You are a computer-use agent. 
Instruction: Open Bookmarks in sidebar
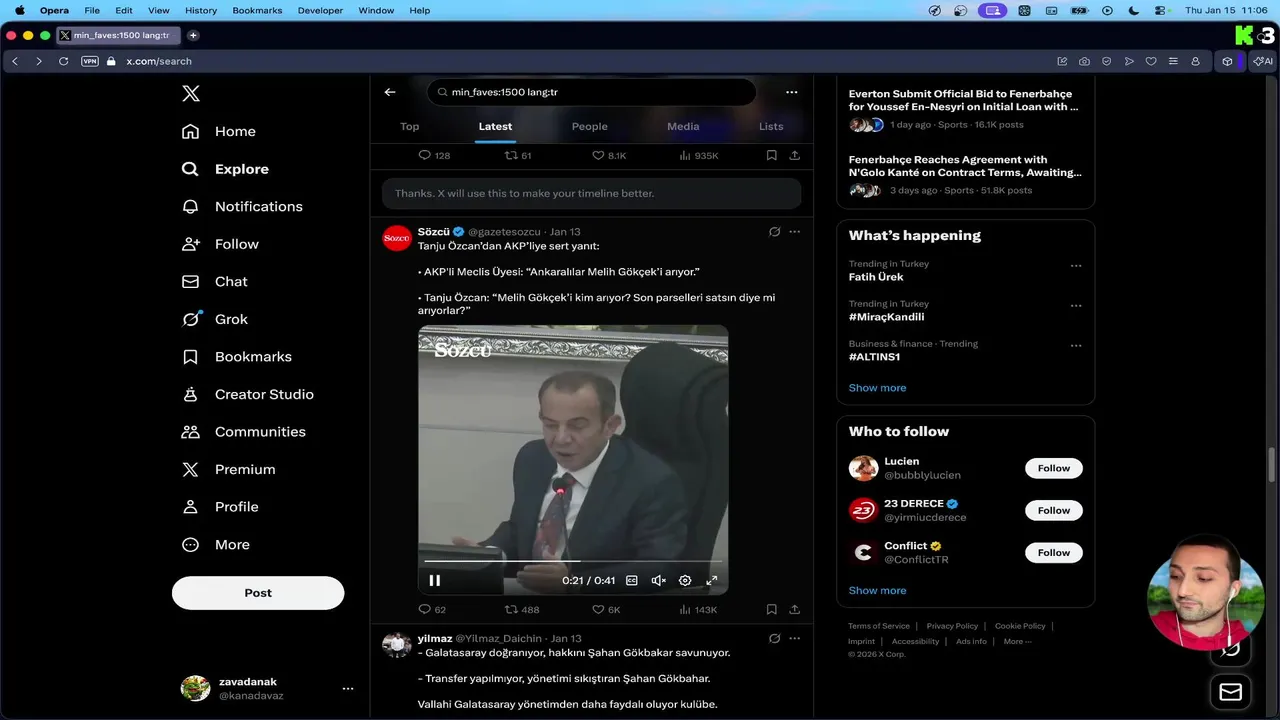click(236, 357)
